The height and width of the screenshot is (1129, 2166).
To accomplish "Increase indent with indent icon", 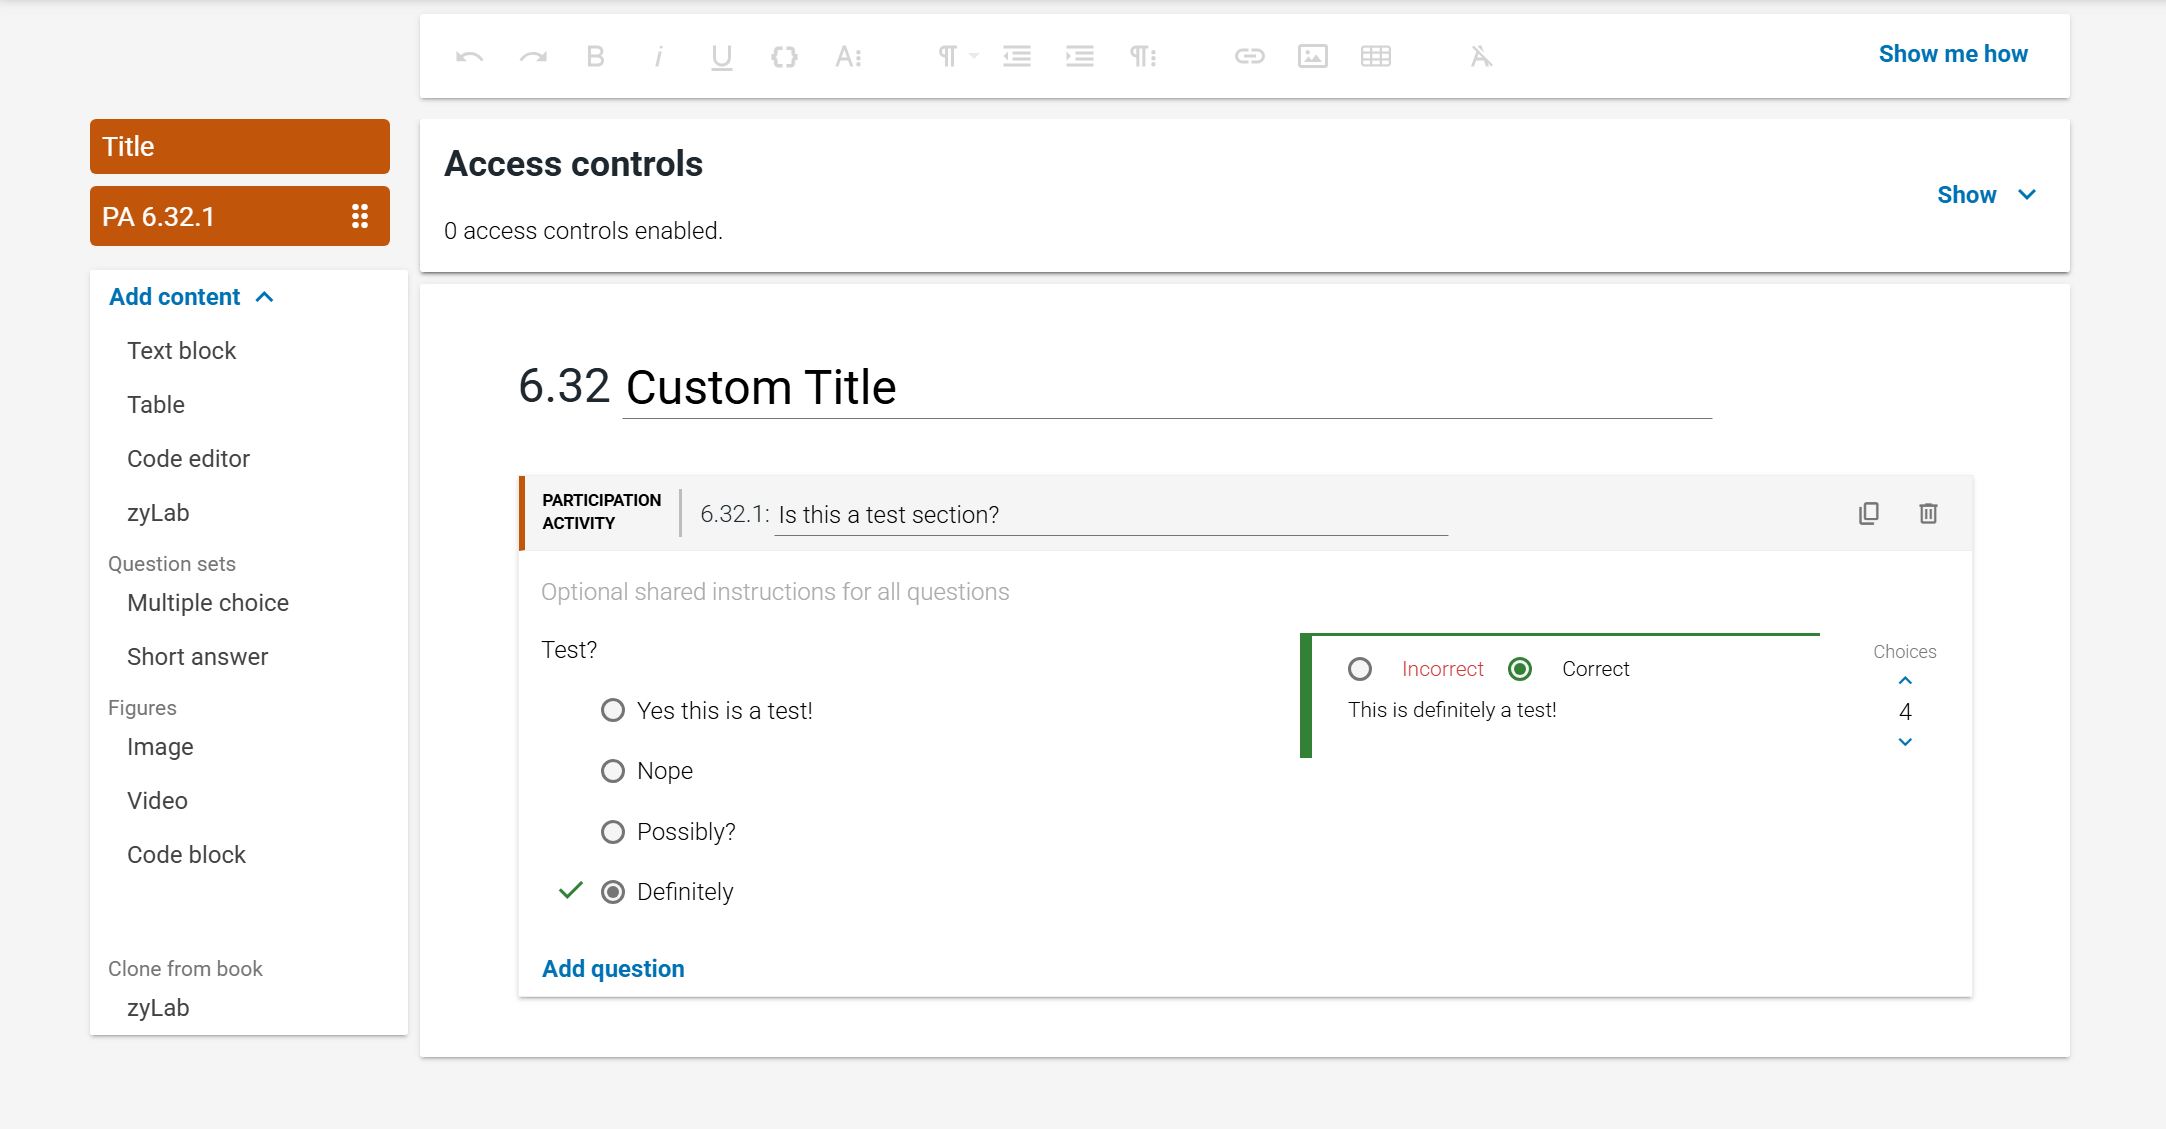I will (1080, 56).
